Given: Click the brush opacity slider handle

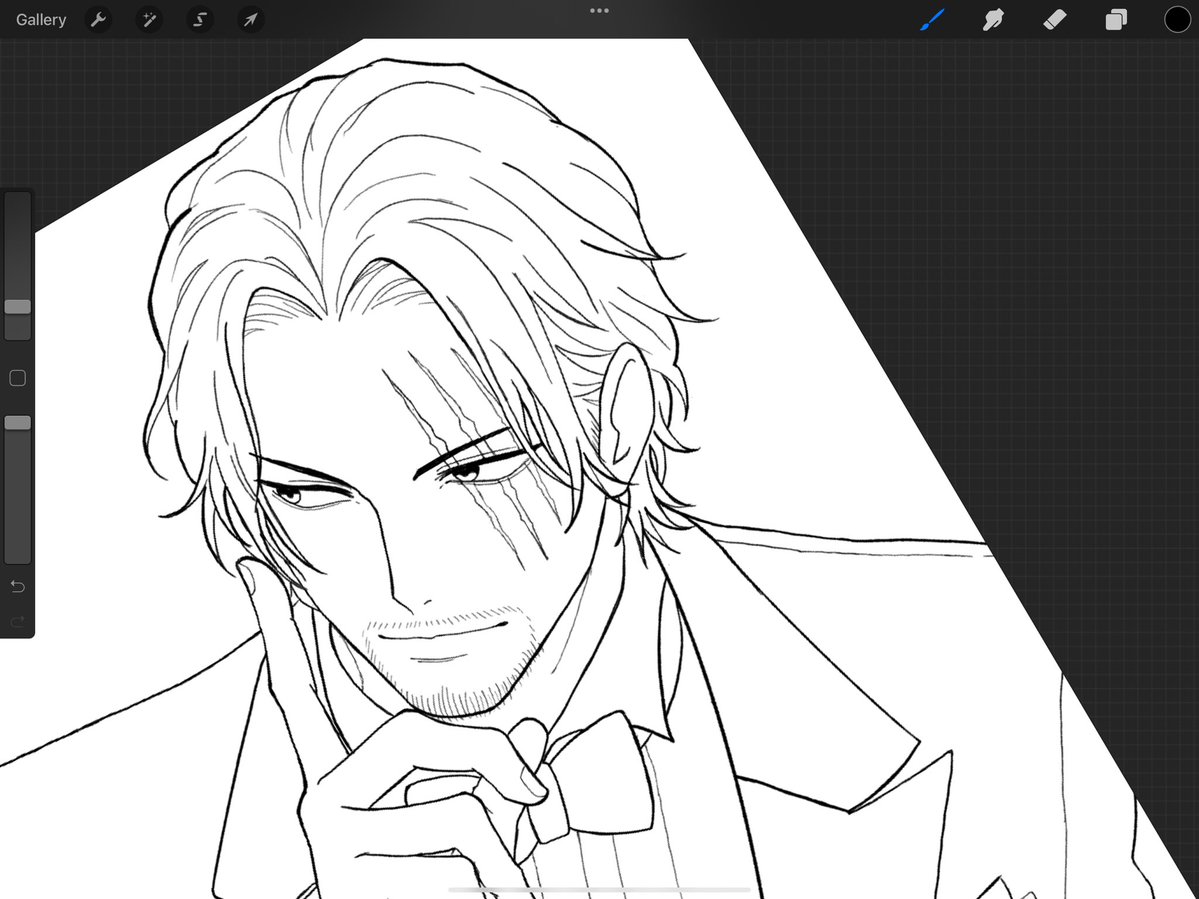Looking at the screenshot, I should [18, 423].
